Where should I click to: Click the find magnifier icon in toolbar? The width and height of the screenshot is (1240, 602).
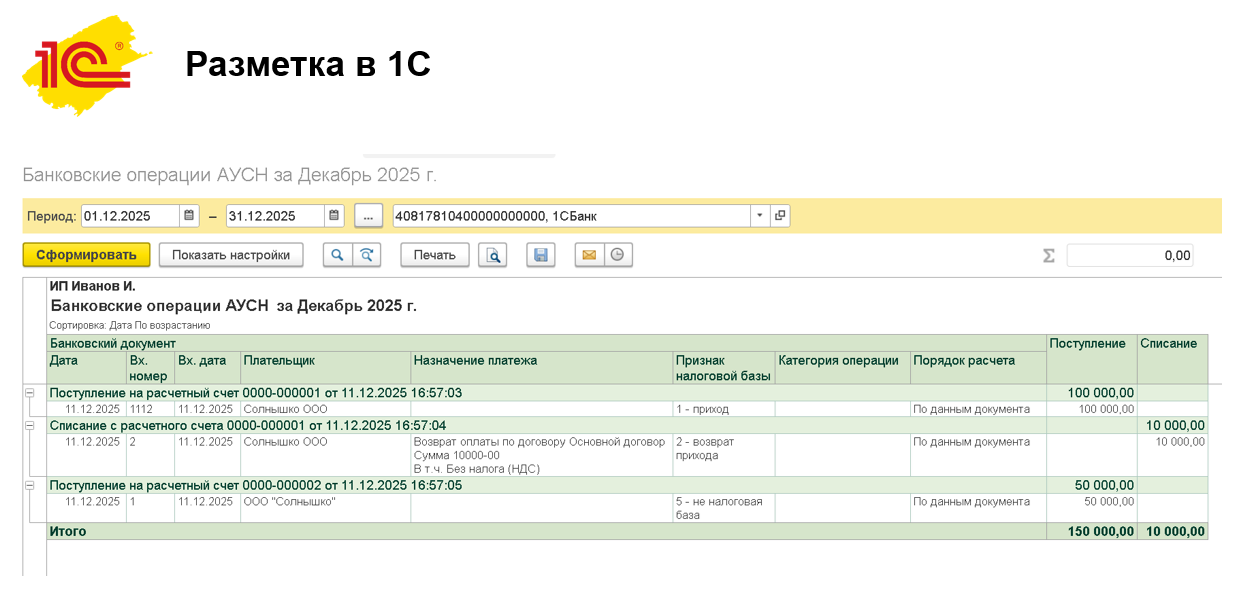tap(337, 255)
